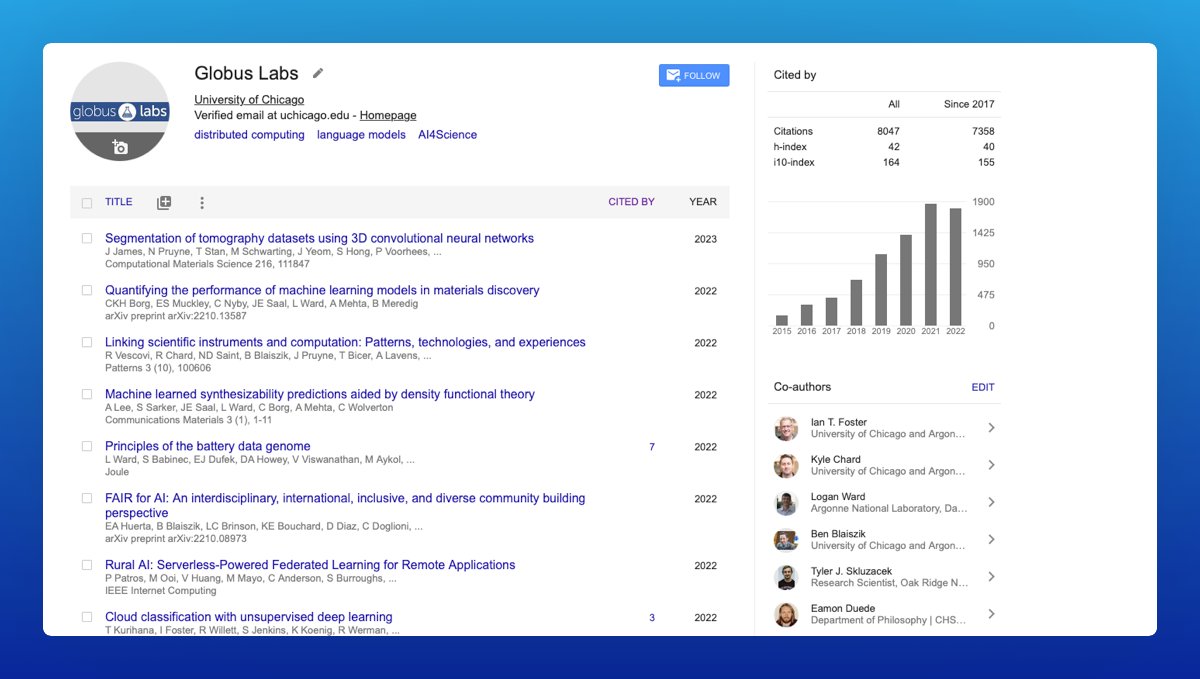The image size is (1200, 679).
Task: Click the total citations value 8047
Action: point(888,131)
